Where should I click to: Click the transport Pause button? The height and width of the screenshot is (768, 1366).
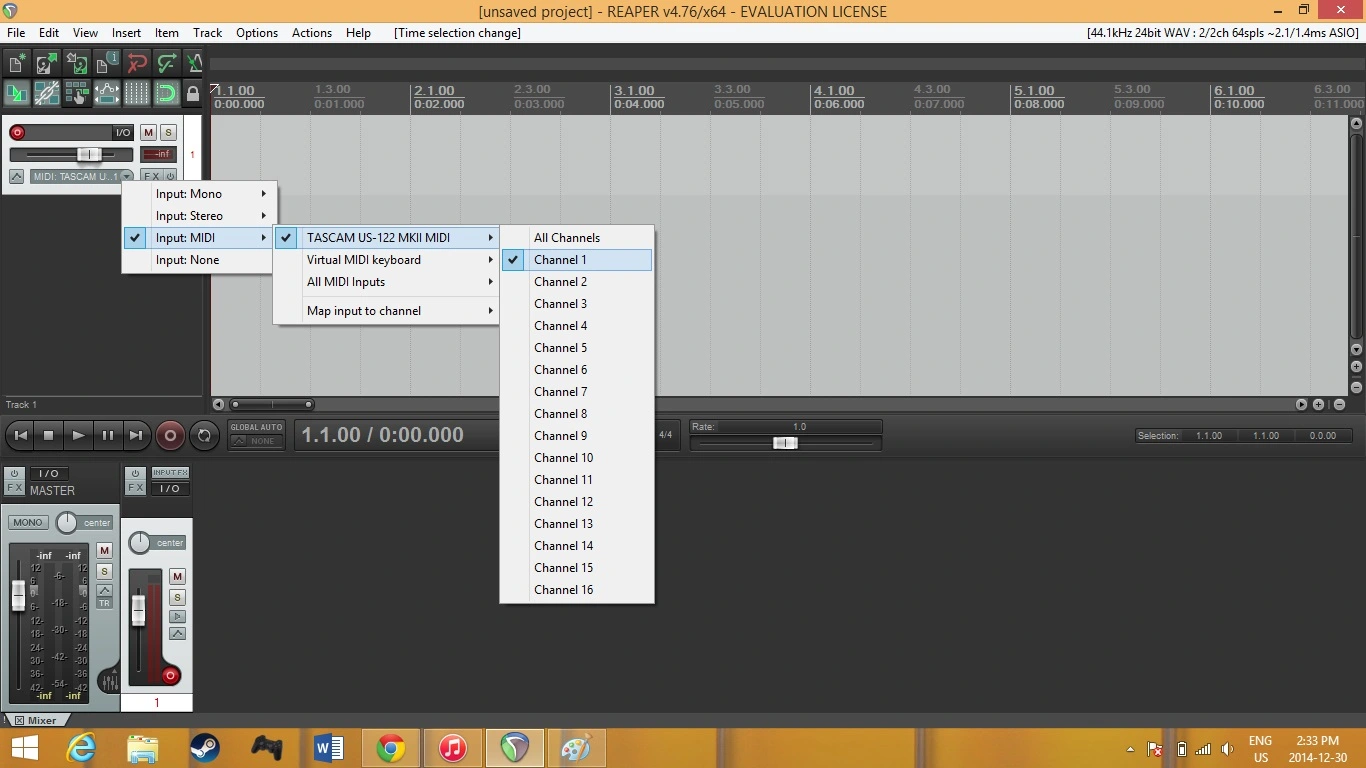point(107,435)
